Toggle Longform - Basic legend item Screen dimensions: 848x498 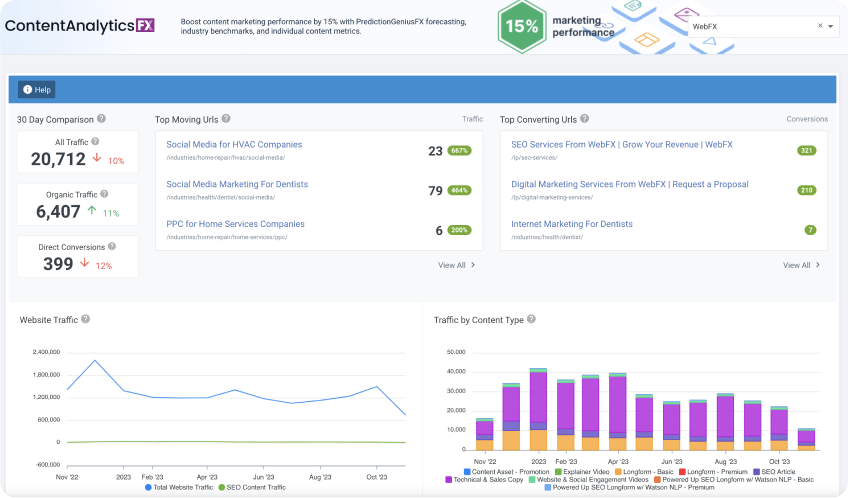pos(645,472)
